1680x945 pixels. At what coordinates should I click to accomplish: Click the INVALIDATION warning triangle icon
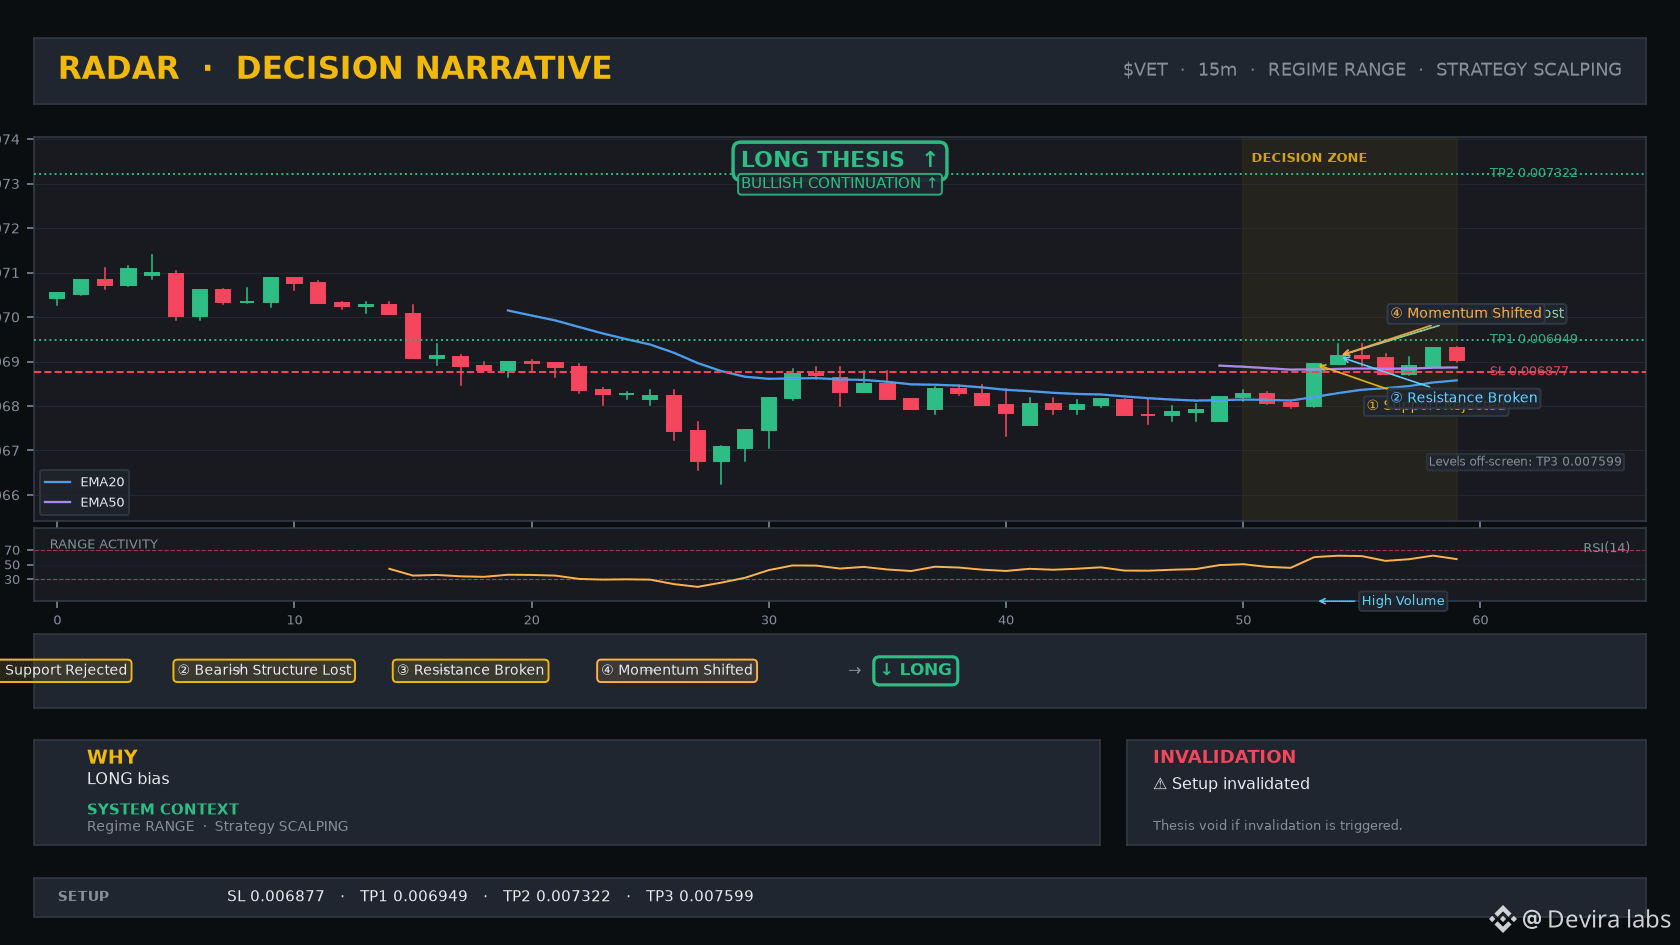(1160, 784)
